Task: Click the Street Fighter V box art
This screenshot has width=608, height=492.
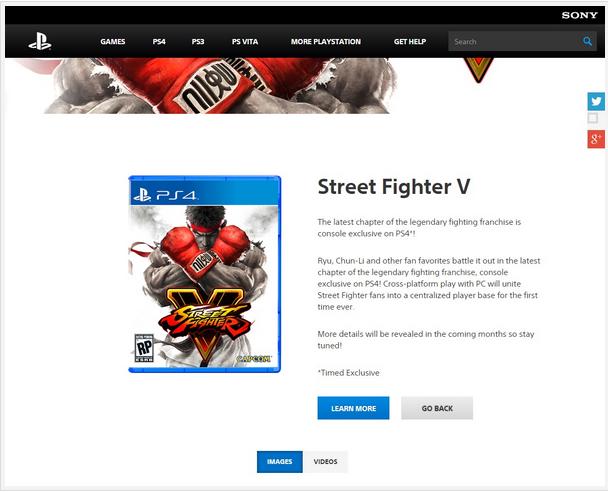Action: [x=204, y=274]
